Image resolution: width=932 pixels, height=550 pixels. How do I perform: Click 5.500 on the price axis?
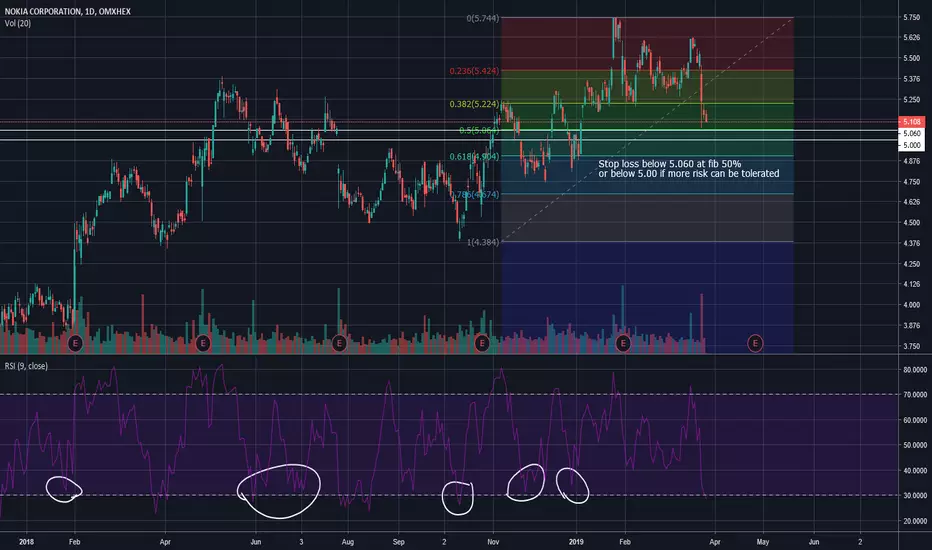(x=912, y=58)
